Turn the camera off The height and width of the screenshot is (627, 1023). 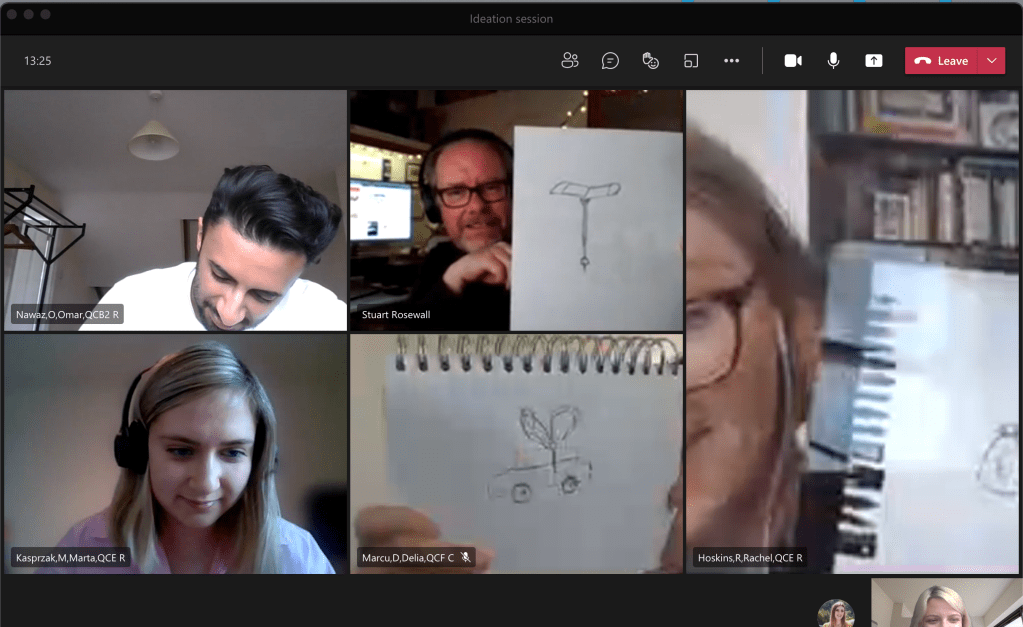tap(793, 61)
